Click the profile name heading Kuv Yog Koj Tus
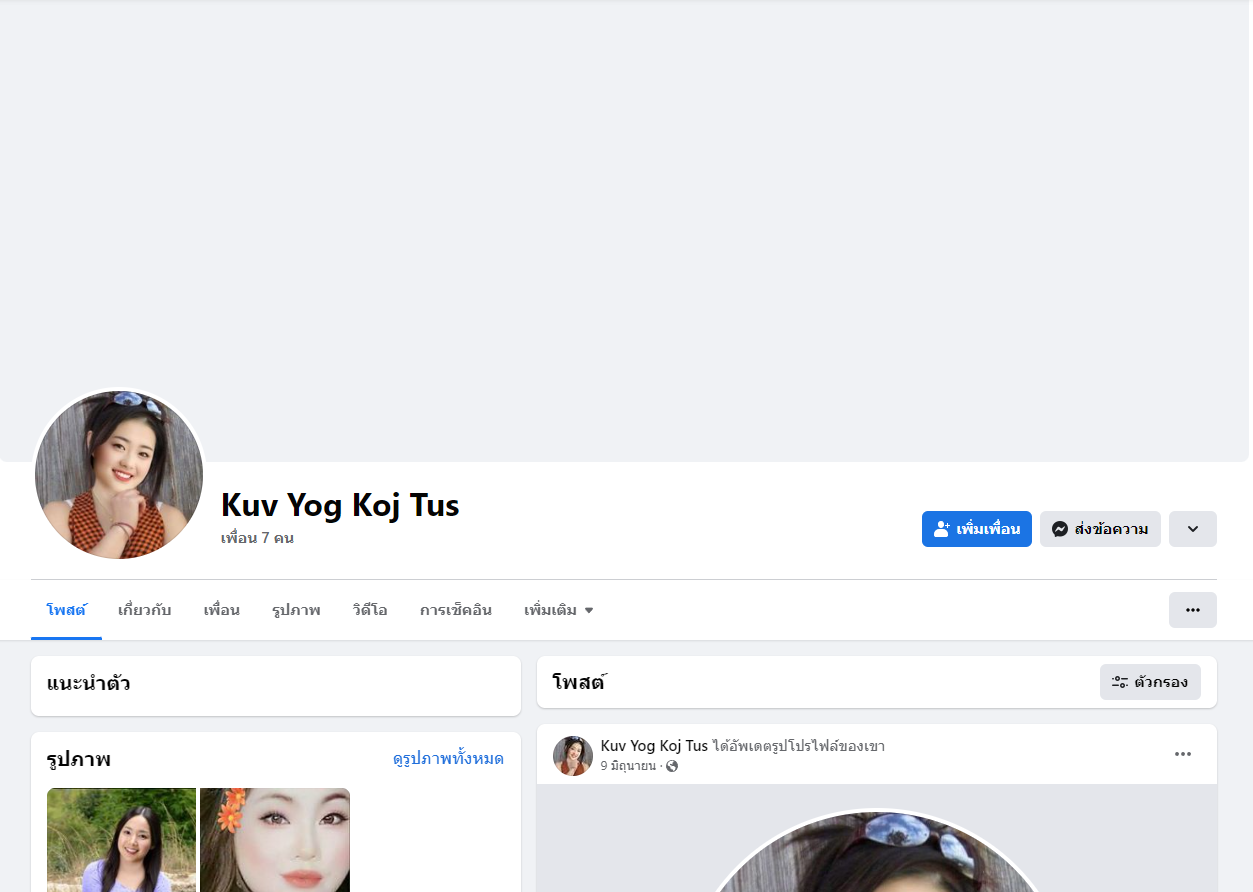This screenshot has width=1253, height=892. (340, 505)
